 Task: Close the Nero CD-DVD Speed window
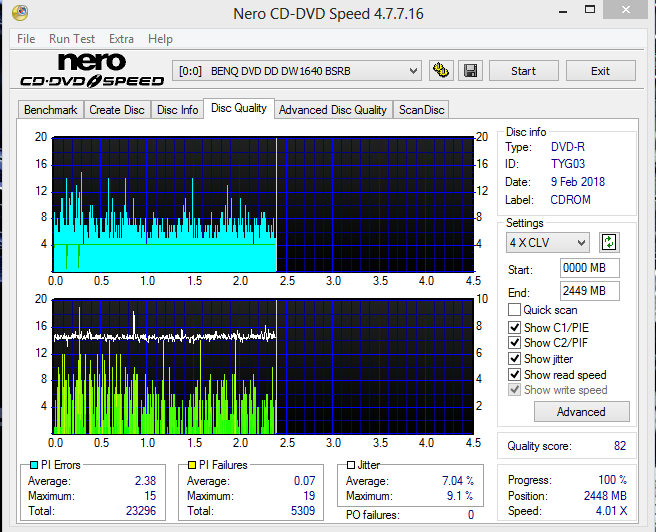625,10
